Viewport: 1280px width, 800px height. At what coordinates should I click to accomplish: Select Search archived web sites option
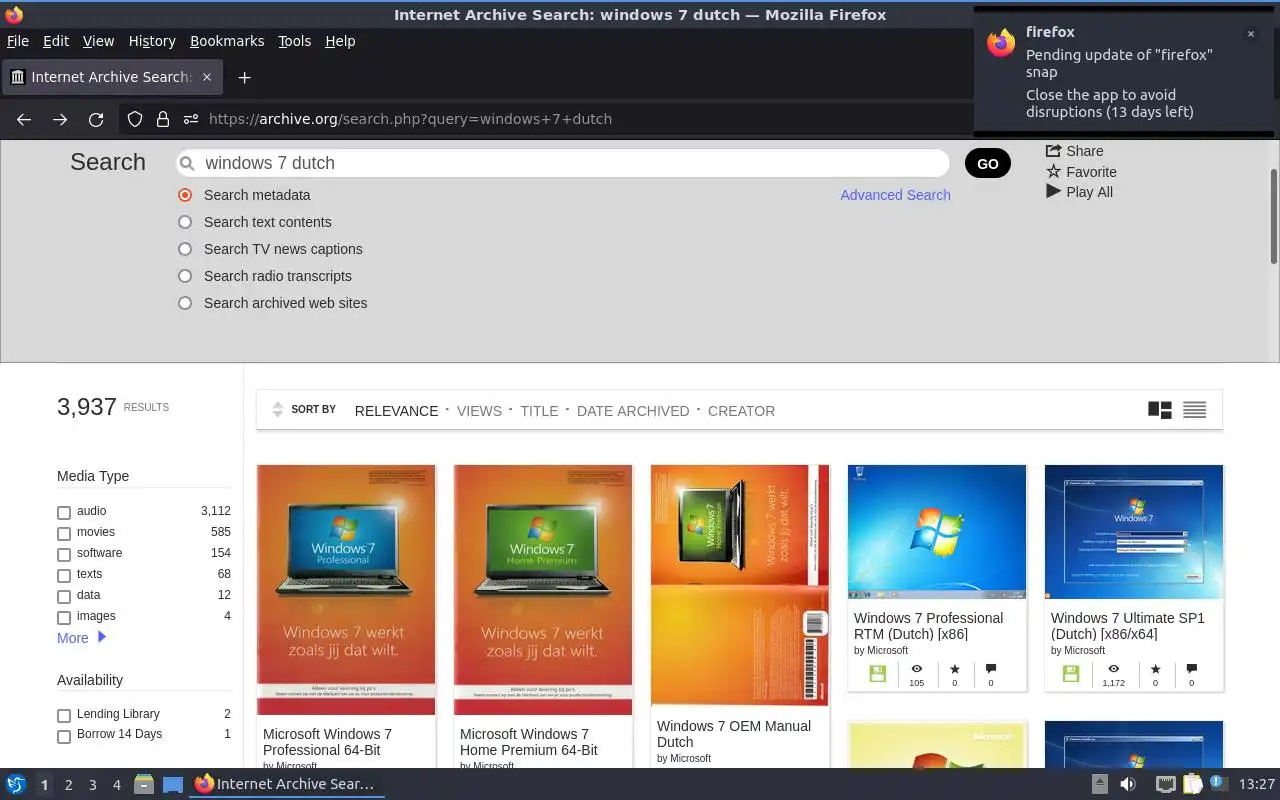pyautogui.click(x=185, y=303)
